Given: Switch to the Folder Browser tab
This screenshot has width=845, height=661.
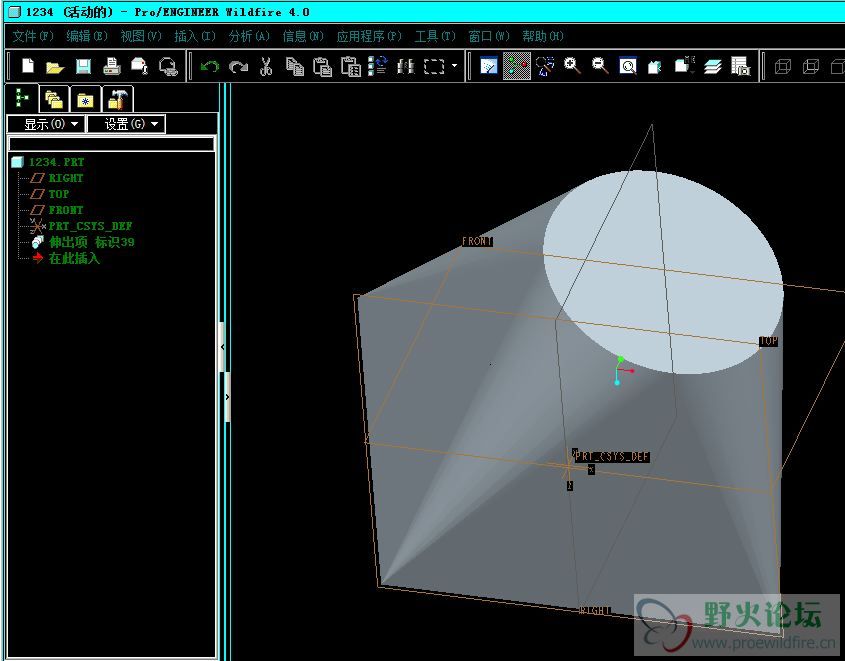Looking at the screenshot, I should [54, 99].
